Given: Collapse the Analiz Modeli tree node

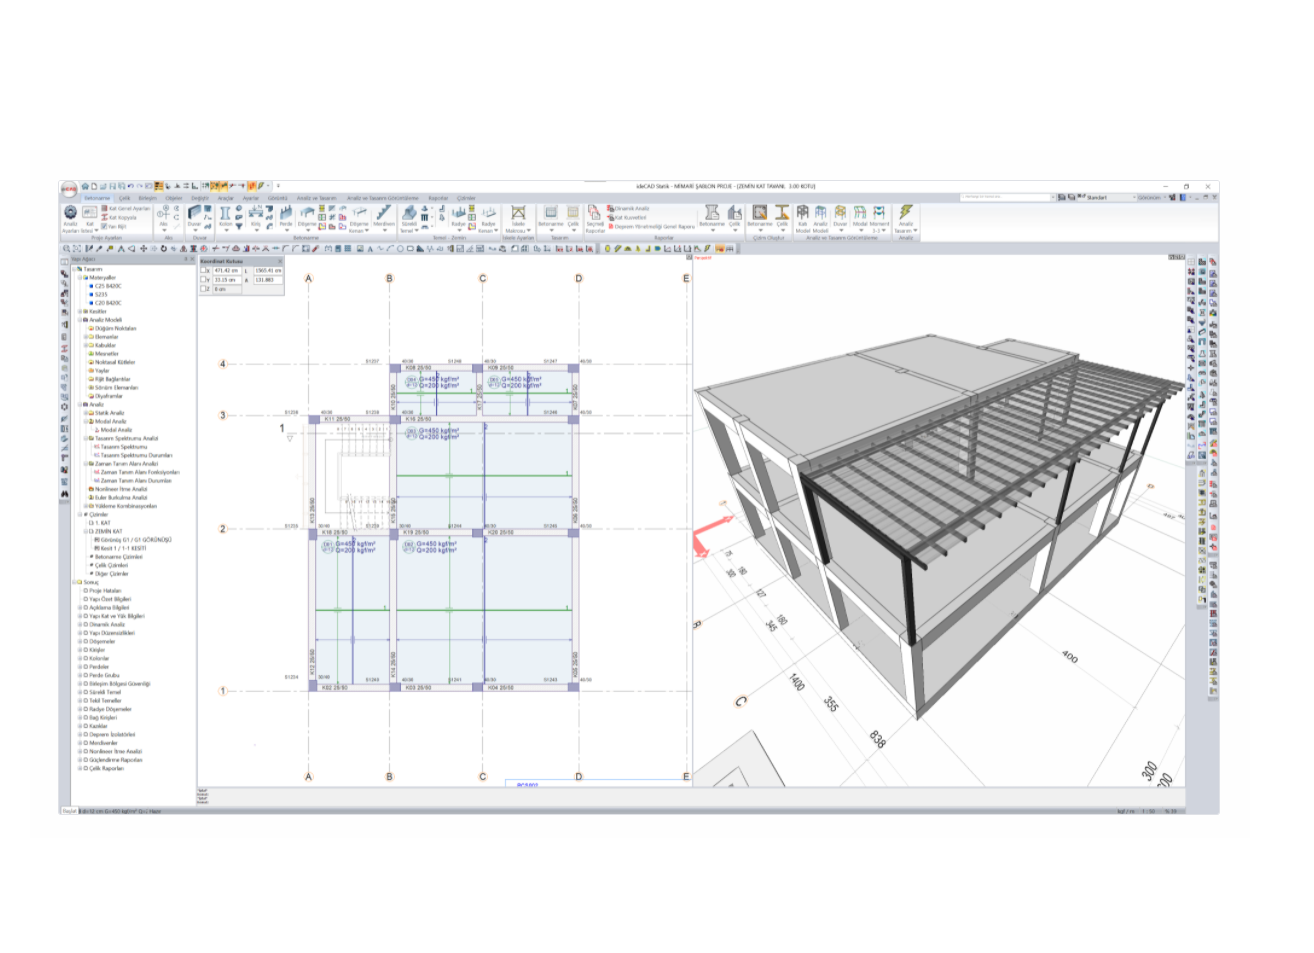Looking at the screenshot, I should point(80,320).
